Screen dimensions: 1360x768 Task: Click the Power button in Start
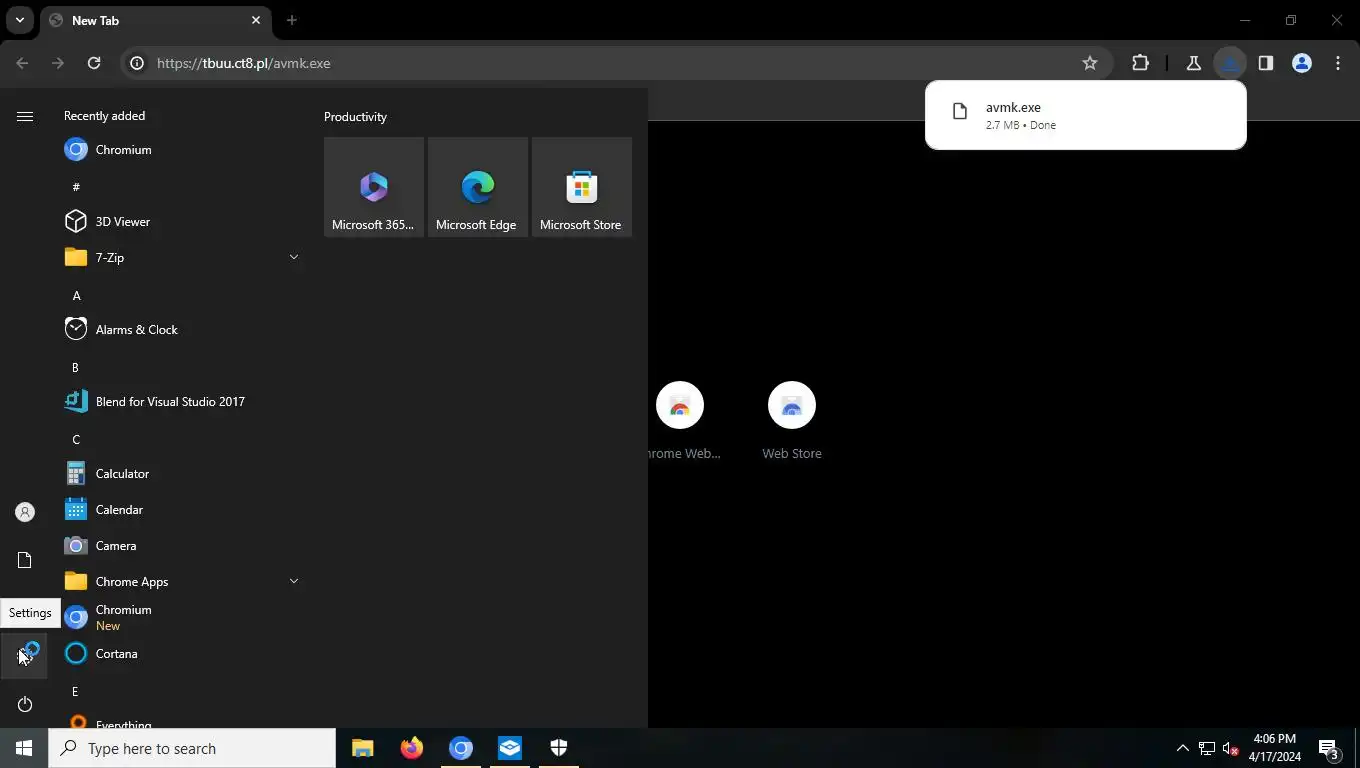25,704
